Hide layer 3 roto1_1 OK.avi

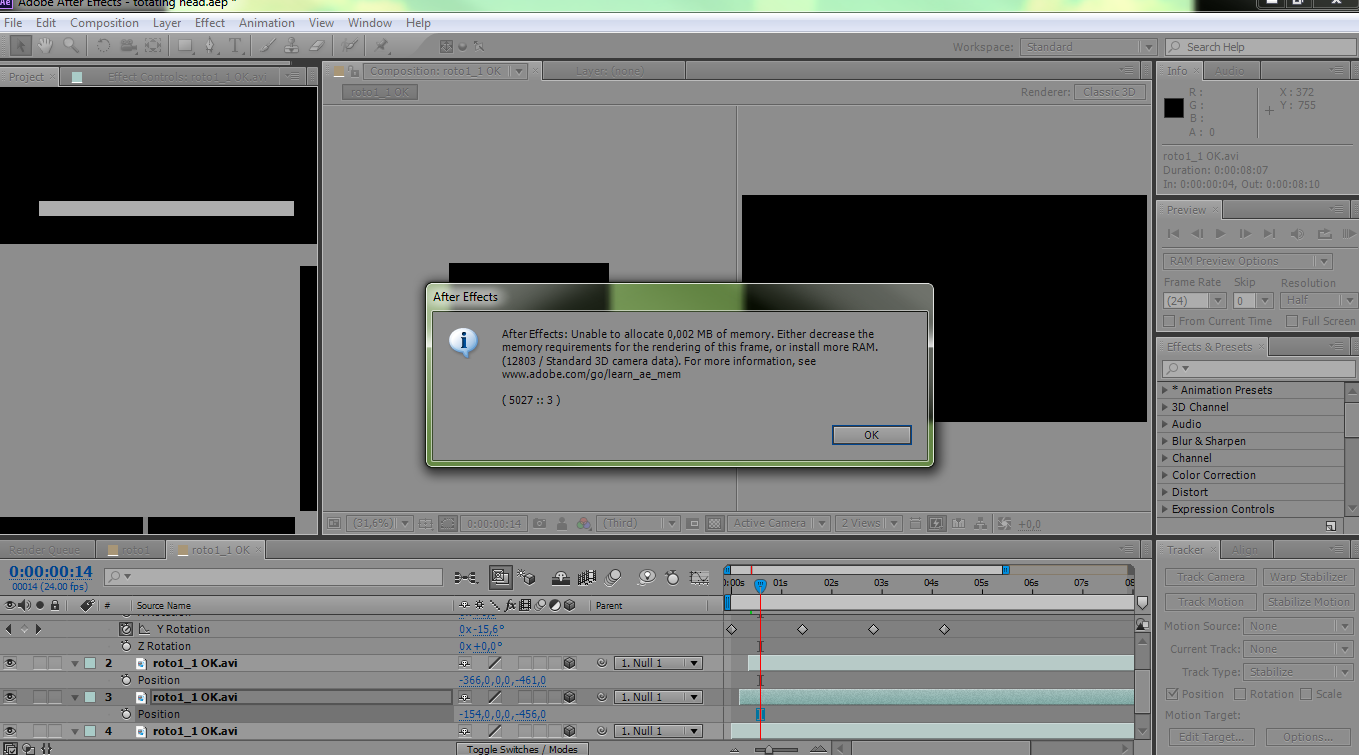click(x=11, y=697)
